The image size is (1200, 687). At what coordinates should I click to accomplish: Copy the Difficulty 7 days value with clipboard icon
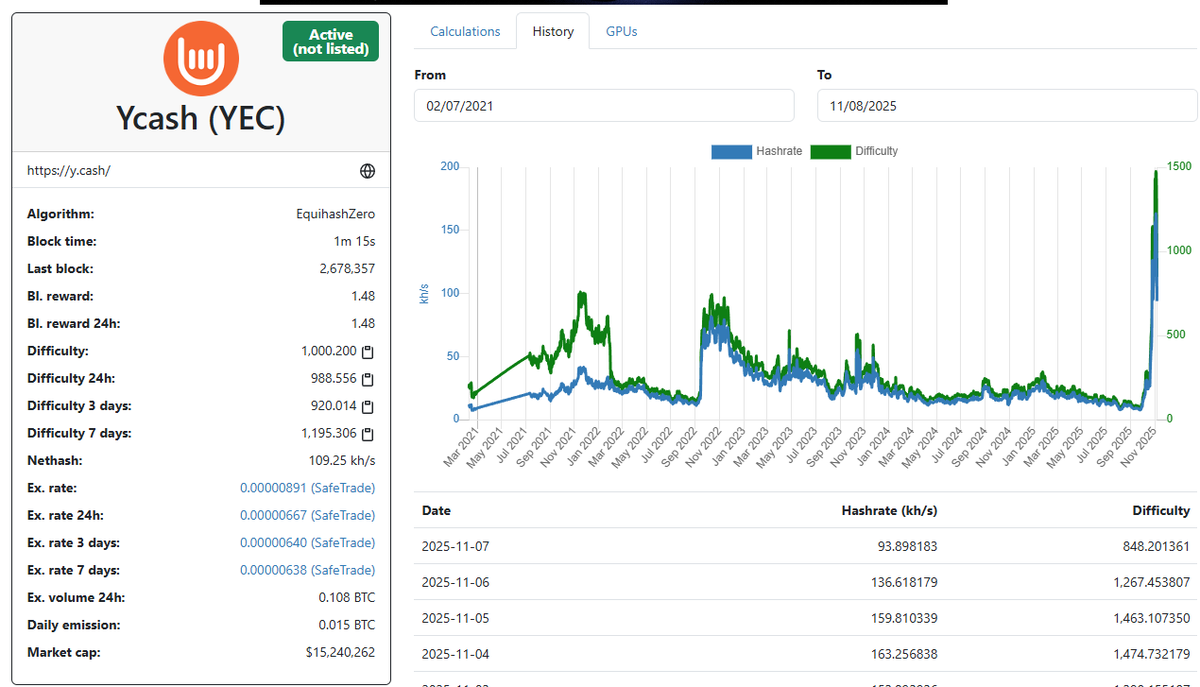[x=367, y=434]
